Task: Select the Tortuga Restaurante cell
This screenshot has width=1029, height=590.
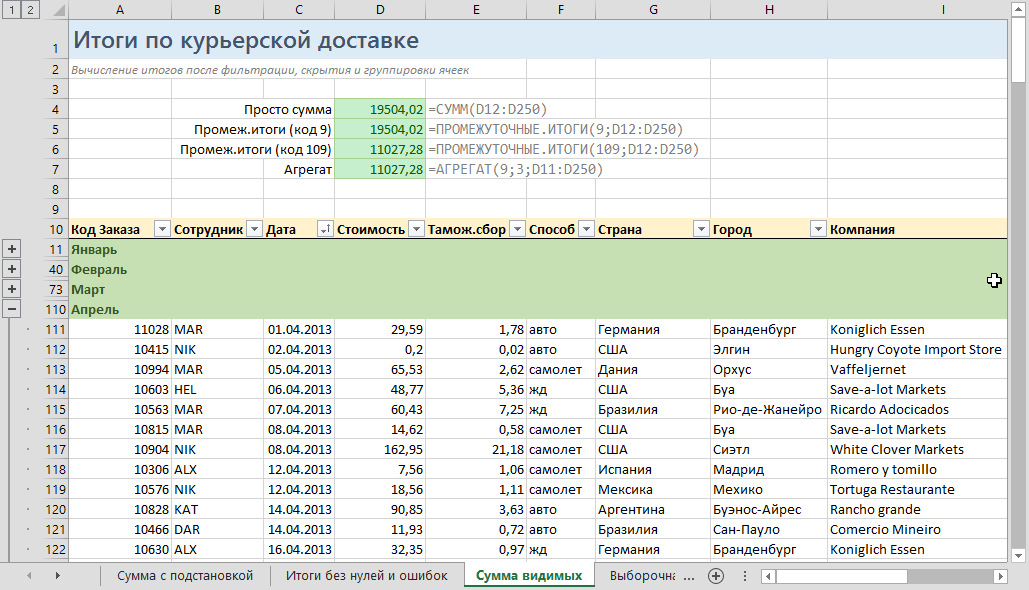Action: (x=917, y=490)
